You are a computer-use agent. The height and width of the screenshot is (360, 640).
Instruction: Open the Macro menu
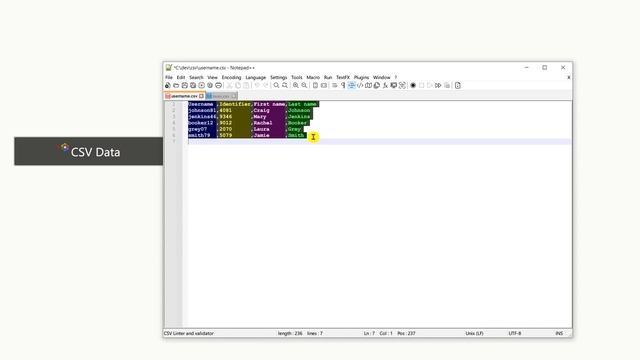[313, 77]
